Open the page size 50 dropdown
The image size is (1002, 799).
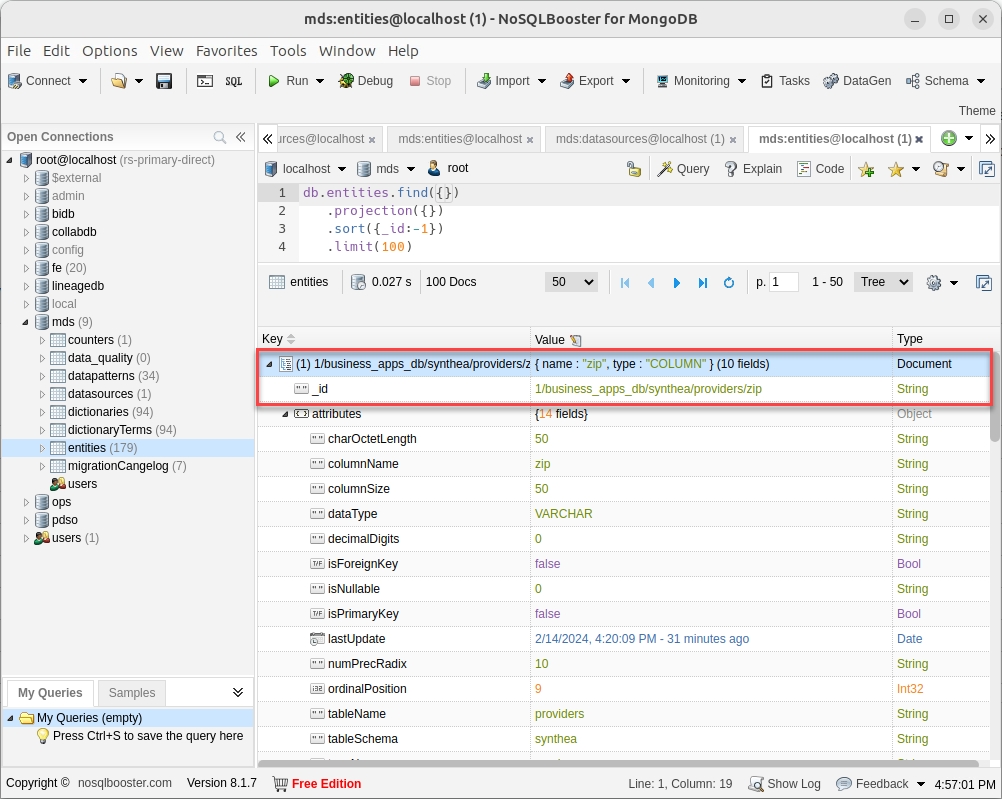[572, 282]
